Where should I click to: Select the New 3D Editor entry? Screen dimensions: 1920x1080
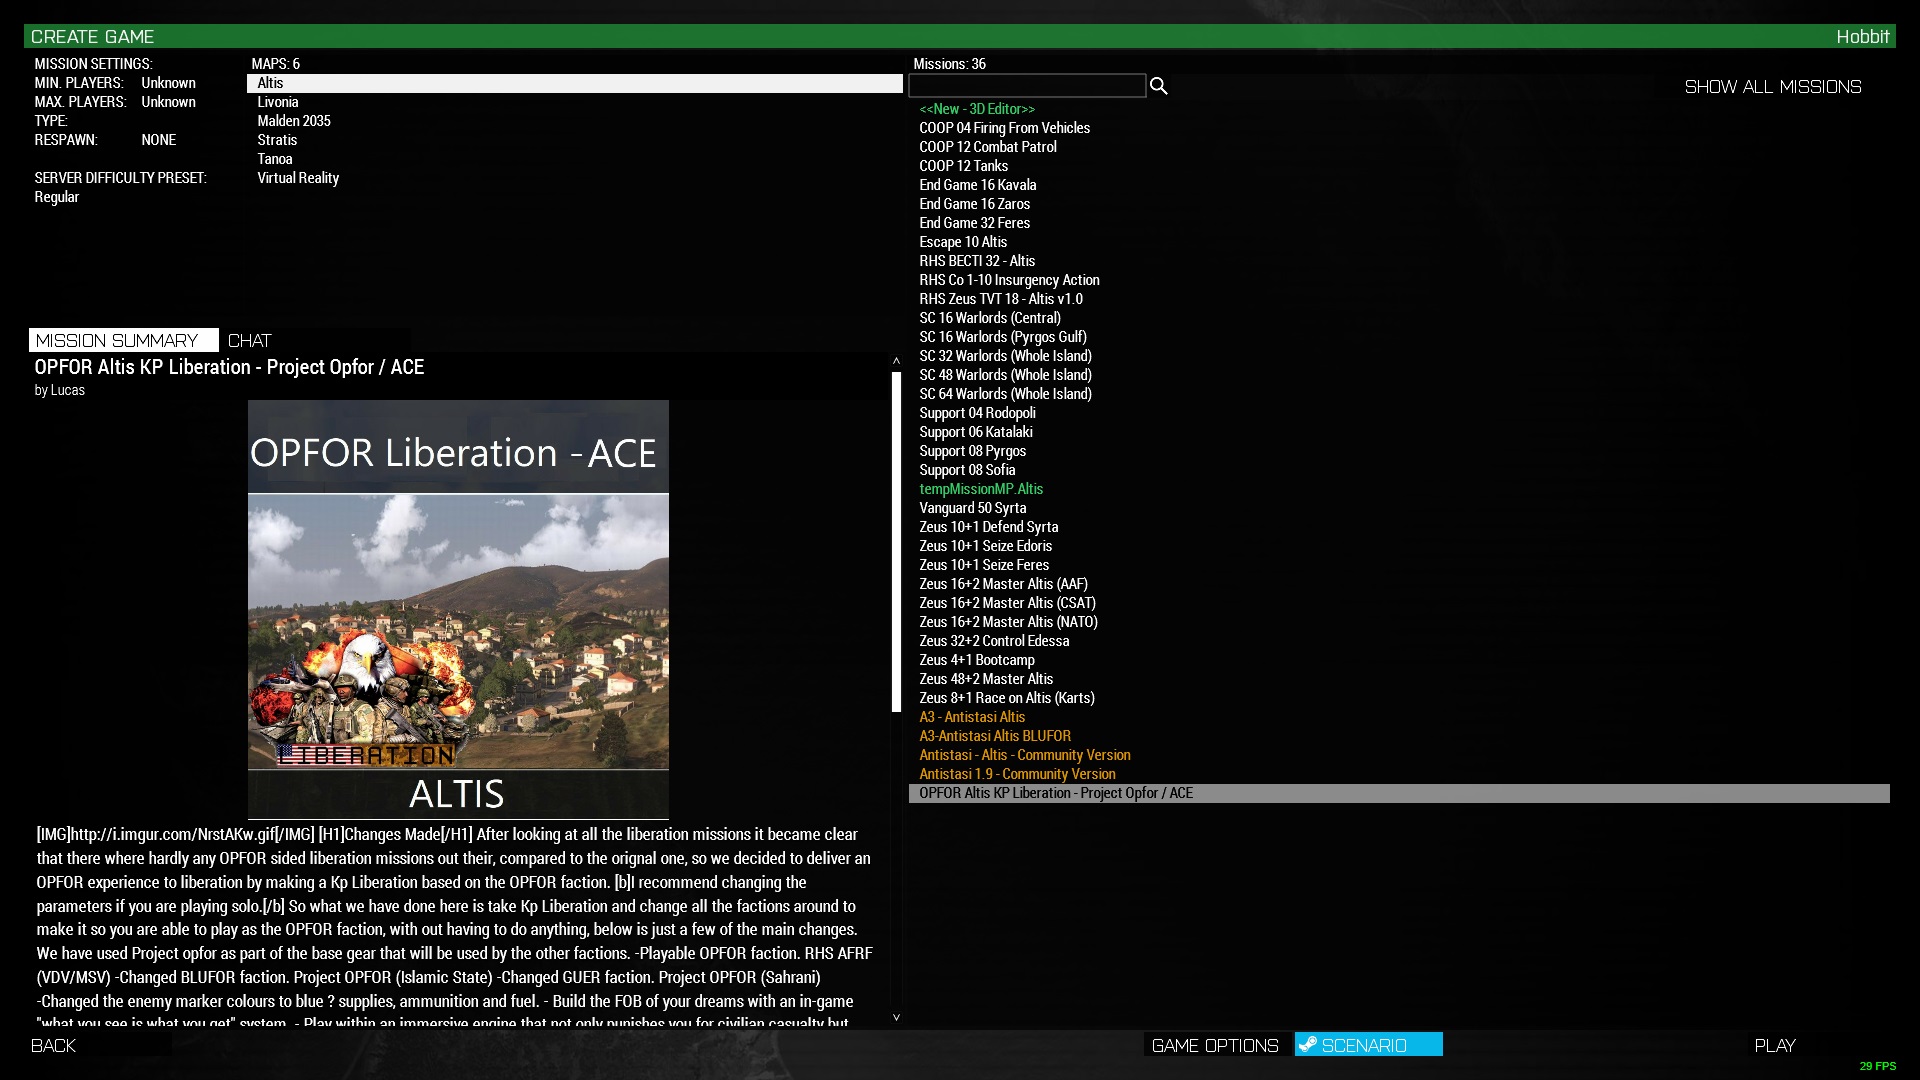tap(977, 109)
